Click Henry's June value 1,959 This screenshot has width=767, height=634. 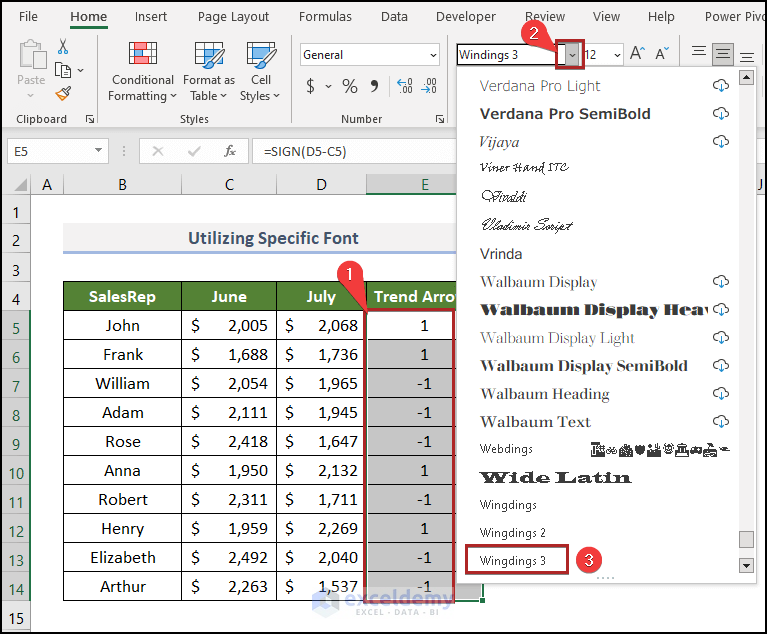point(229,528)
